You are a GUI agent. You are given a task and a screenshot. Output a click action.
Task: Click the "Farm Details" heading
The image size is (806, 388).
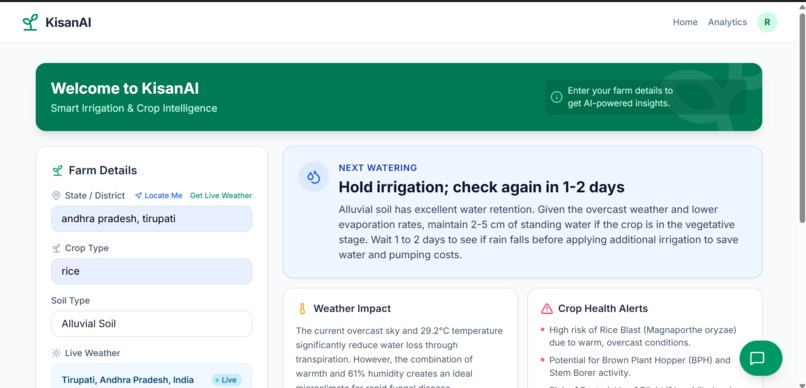[x=103, y=171]
